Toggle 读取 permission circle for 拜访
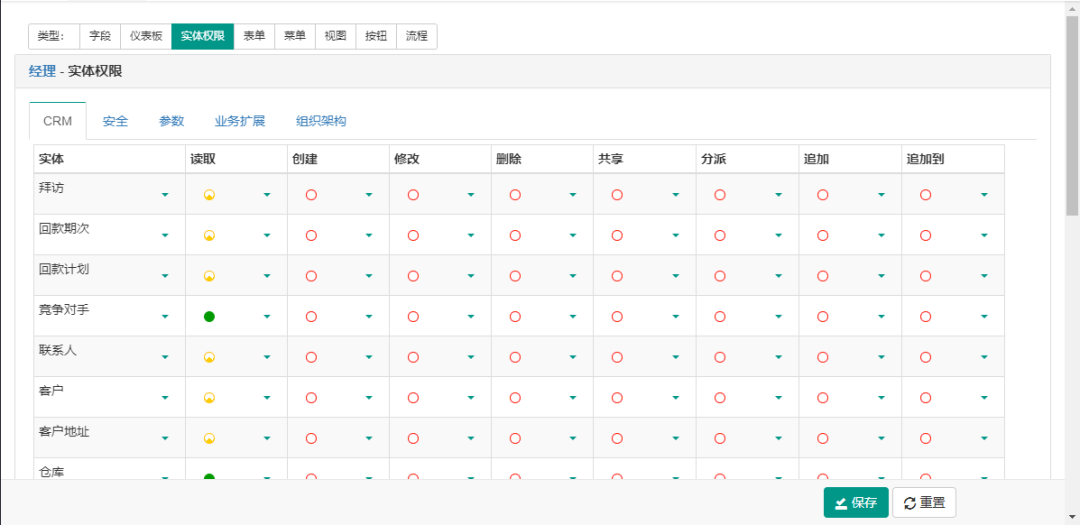This screenshot has height=525, width=1080. [x=209, y=195]
